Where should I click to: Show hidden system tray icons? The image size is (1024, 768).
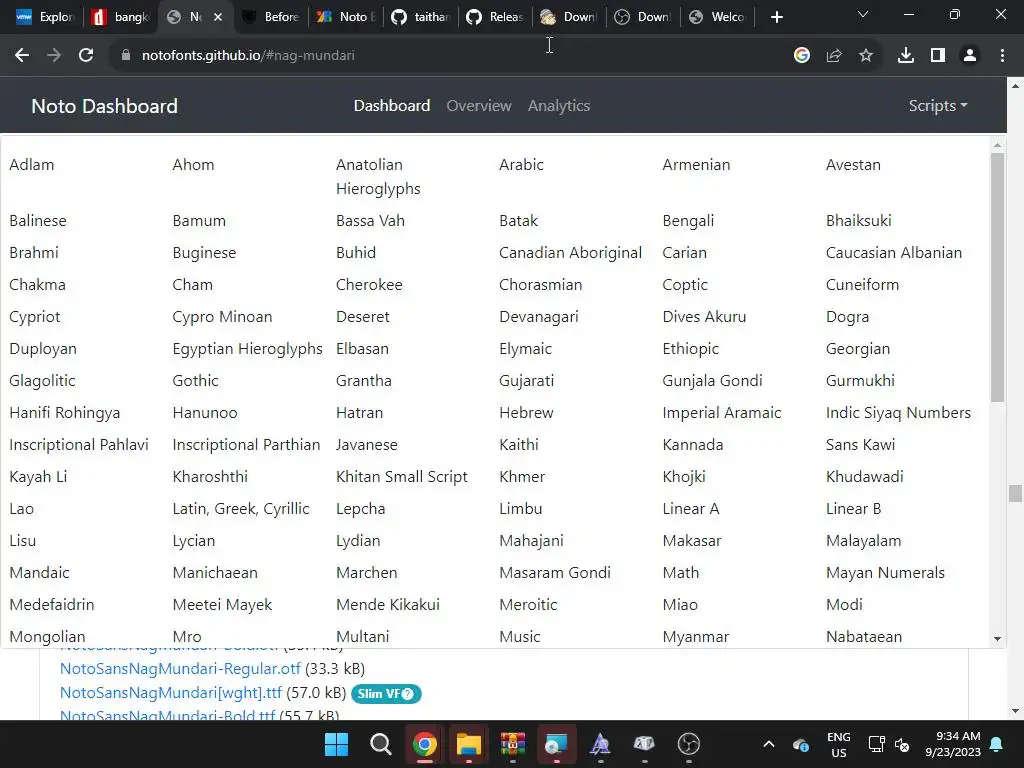[769, 744]
